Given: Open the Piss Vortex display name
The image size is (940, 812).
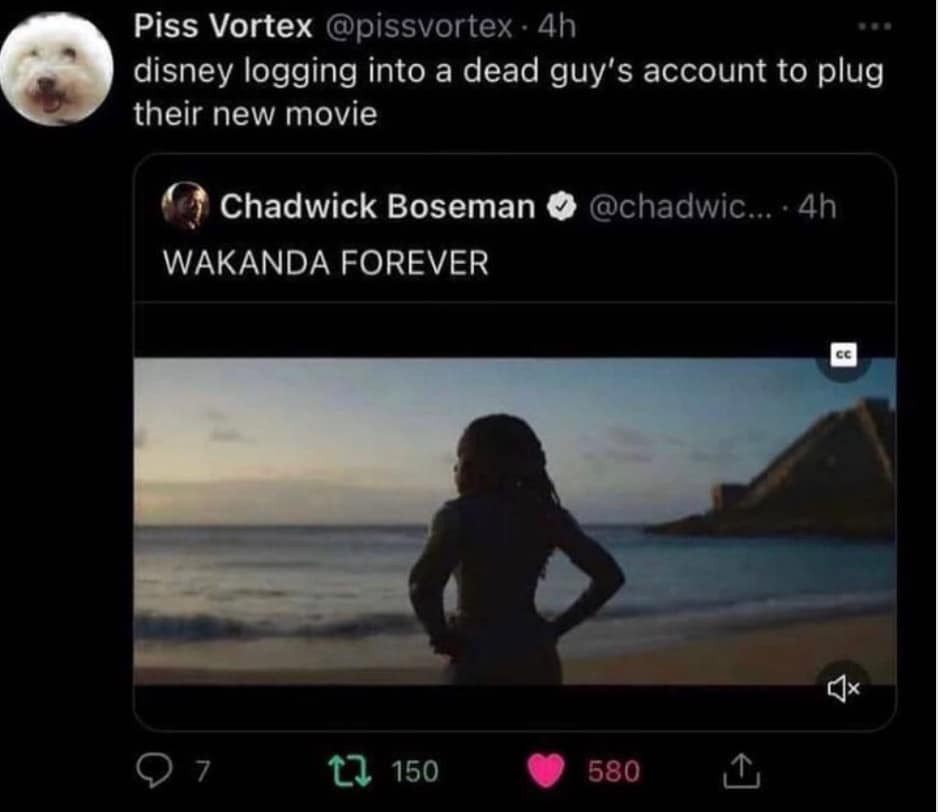Looking at the screenshot, I should coord(223,27).
